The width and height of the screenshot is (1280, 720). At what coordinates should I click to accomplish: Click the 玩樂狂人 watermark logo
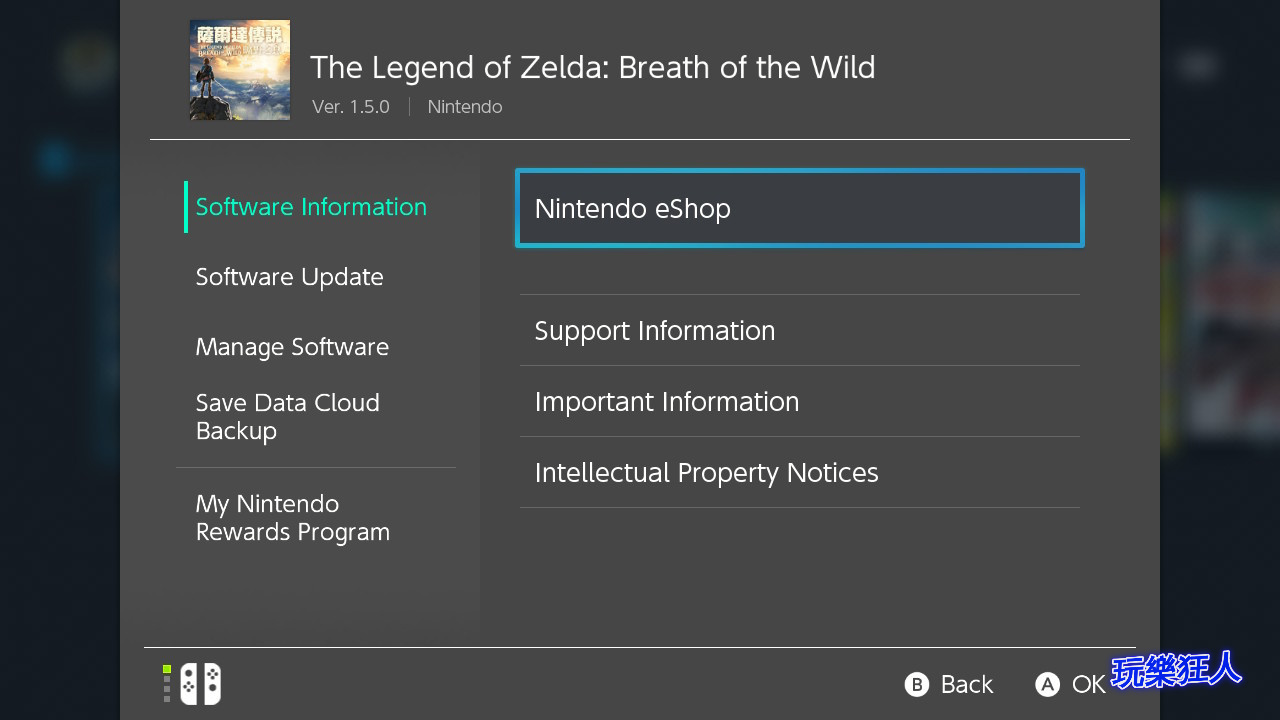[1176, 671]
